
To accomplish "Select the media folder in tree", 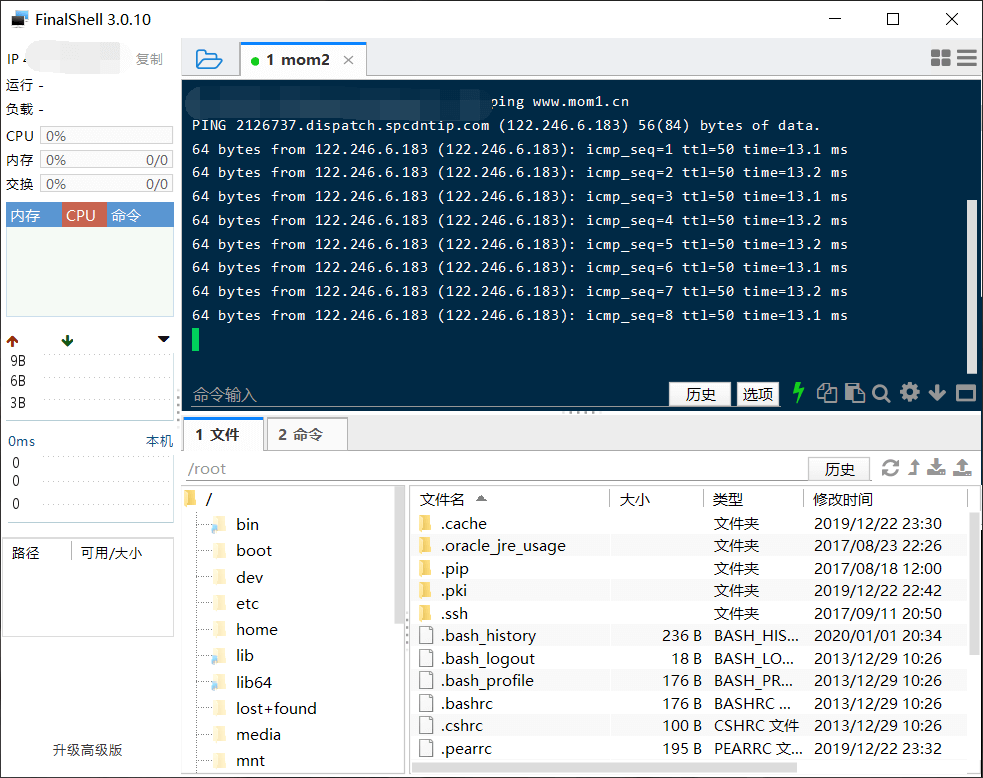I will [x=246, y=735].
